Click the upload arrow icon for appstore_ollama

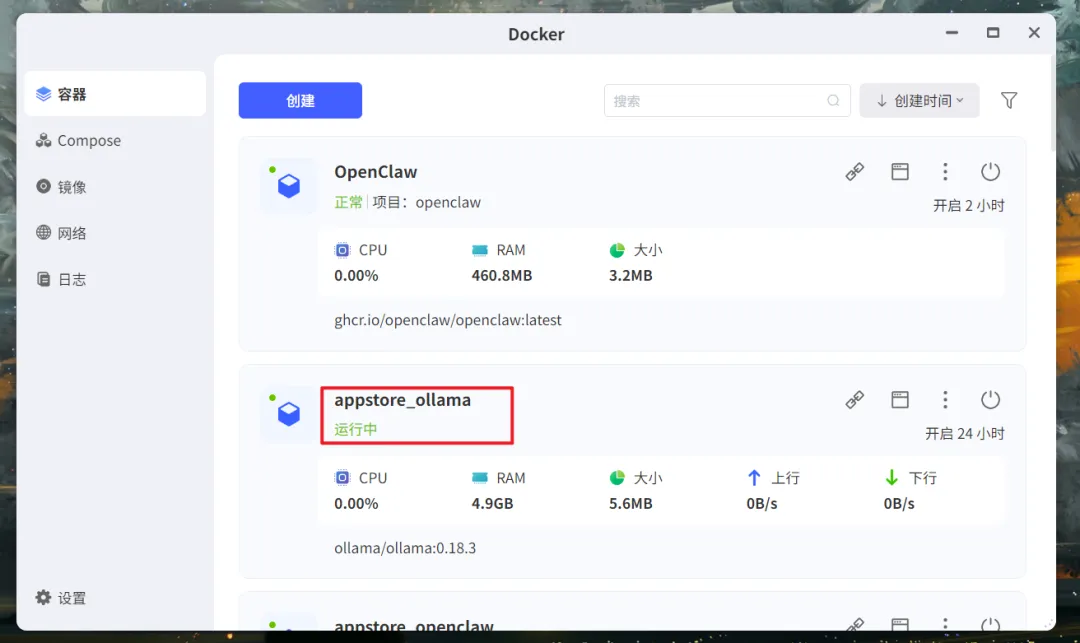click(x=754, y=478)
